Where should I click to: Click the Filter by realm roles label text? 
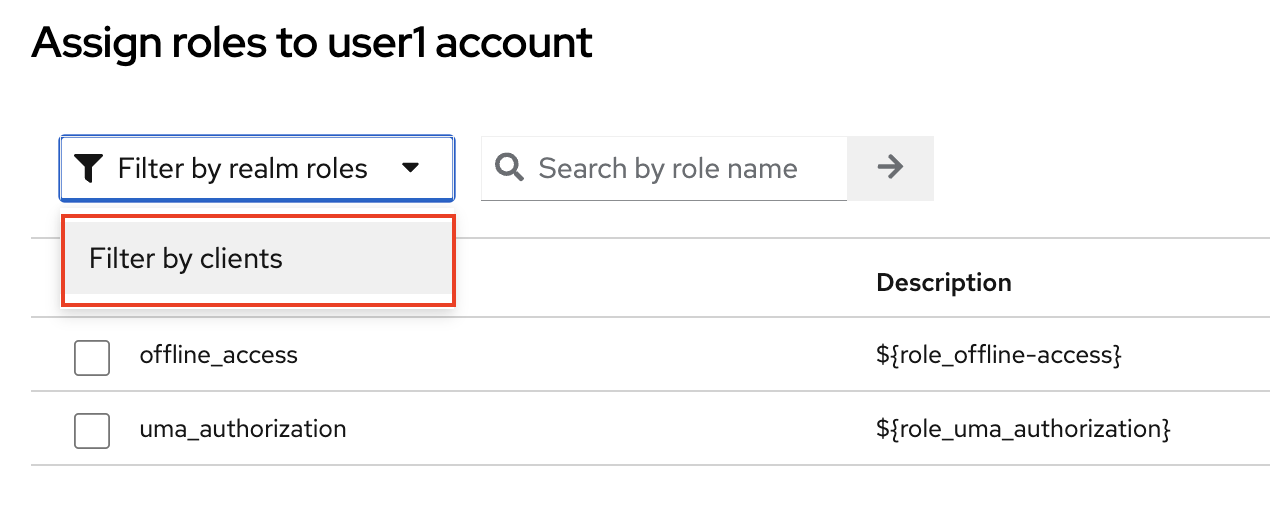(x=243, y=169)
